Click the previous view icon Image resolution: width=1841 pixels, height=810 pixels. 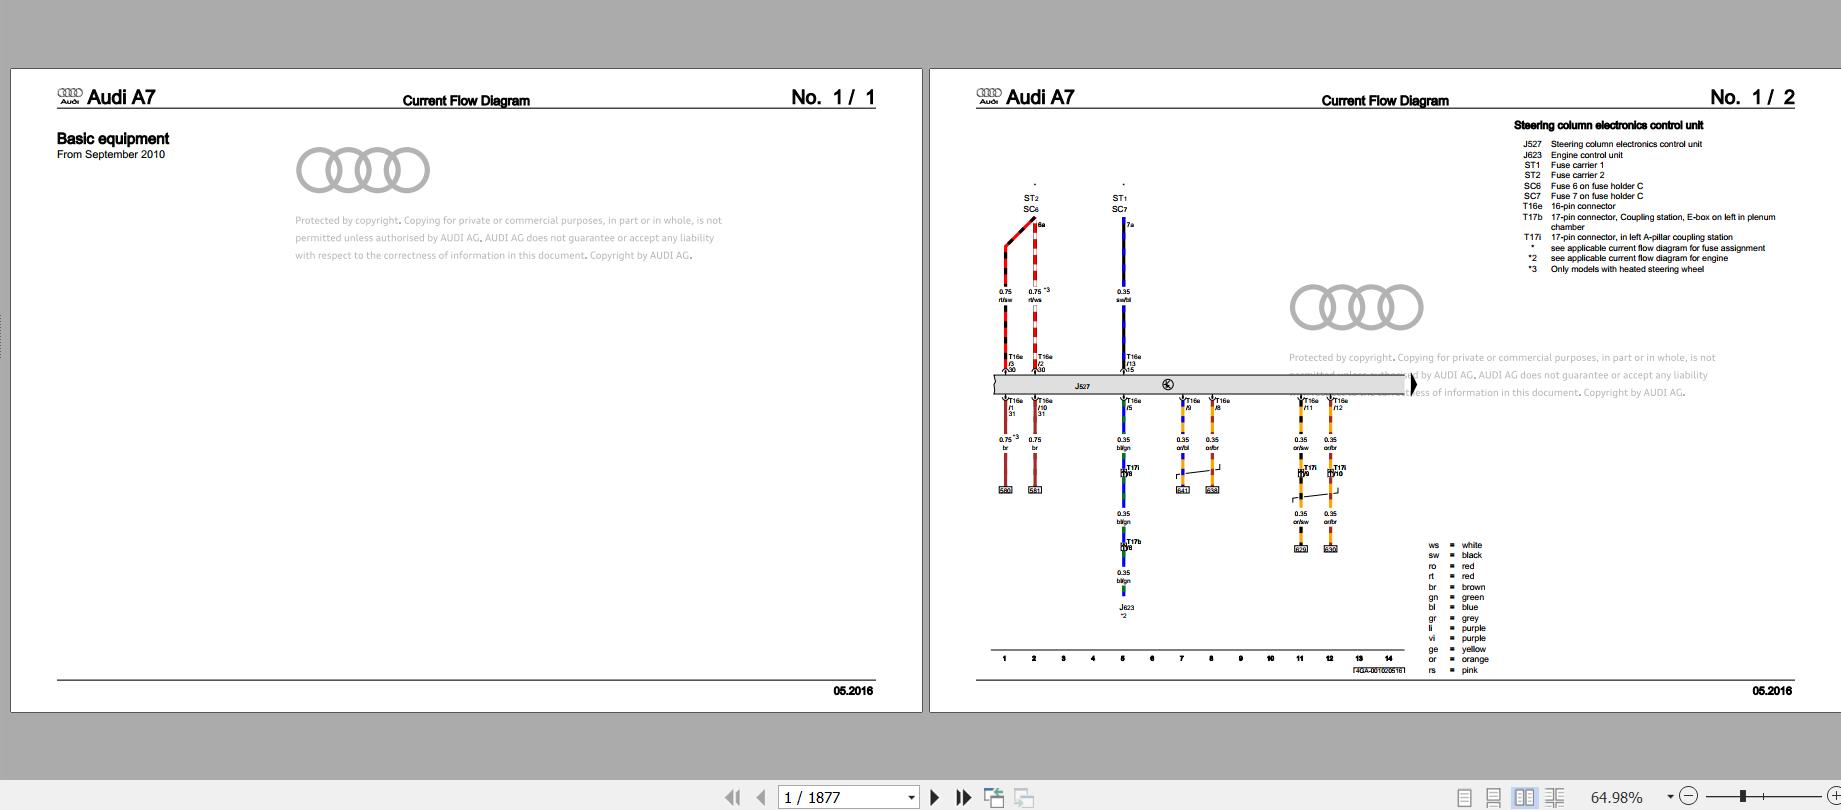(x=994, y=797)
